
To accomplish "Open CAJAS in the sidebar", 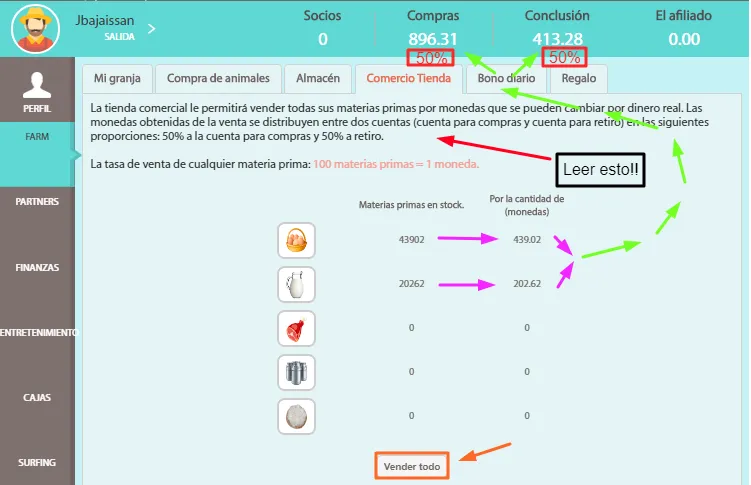I will coord(37,398).
